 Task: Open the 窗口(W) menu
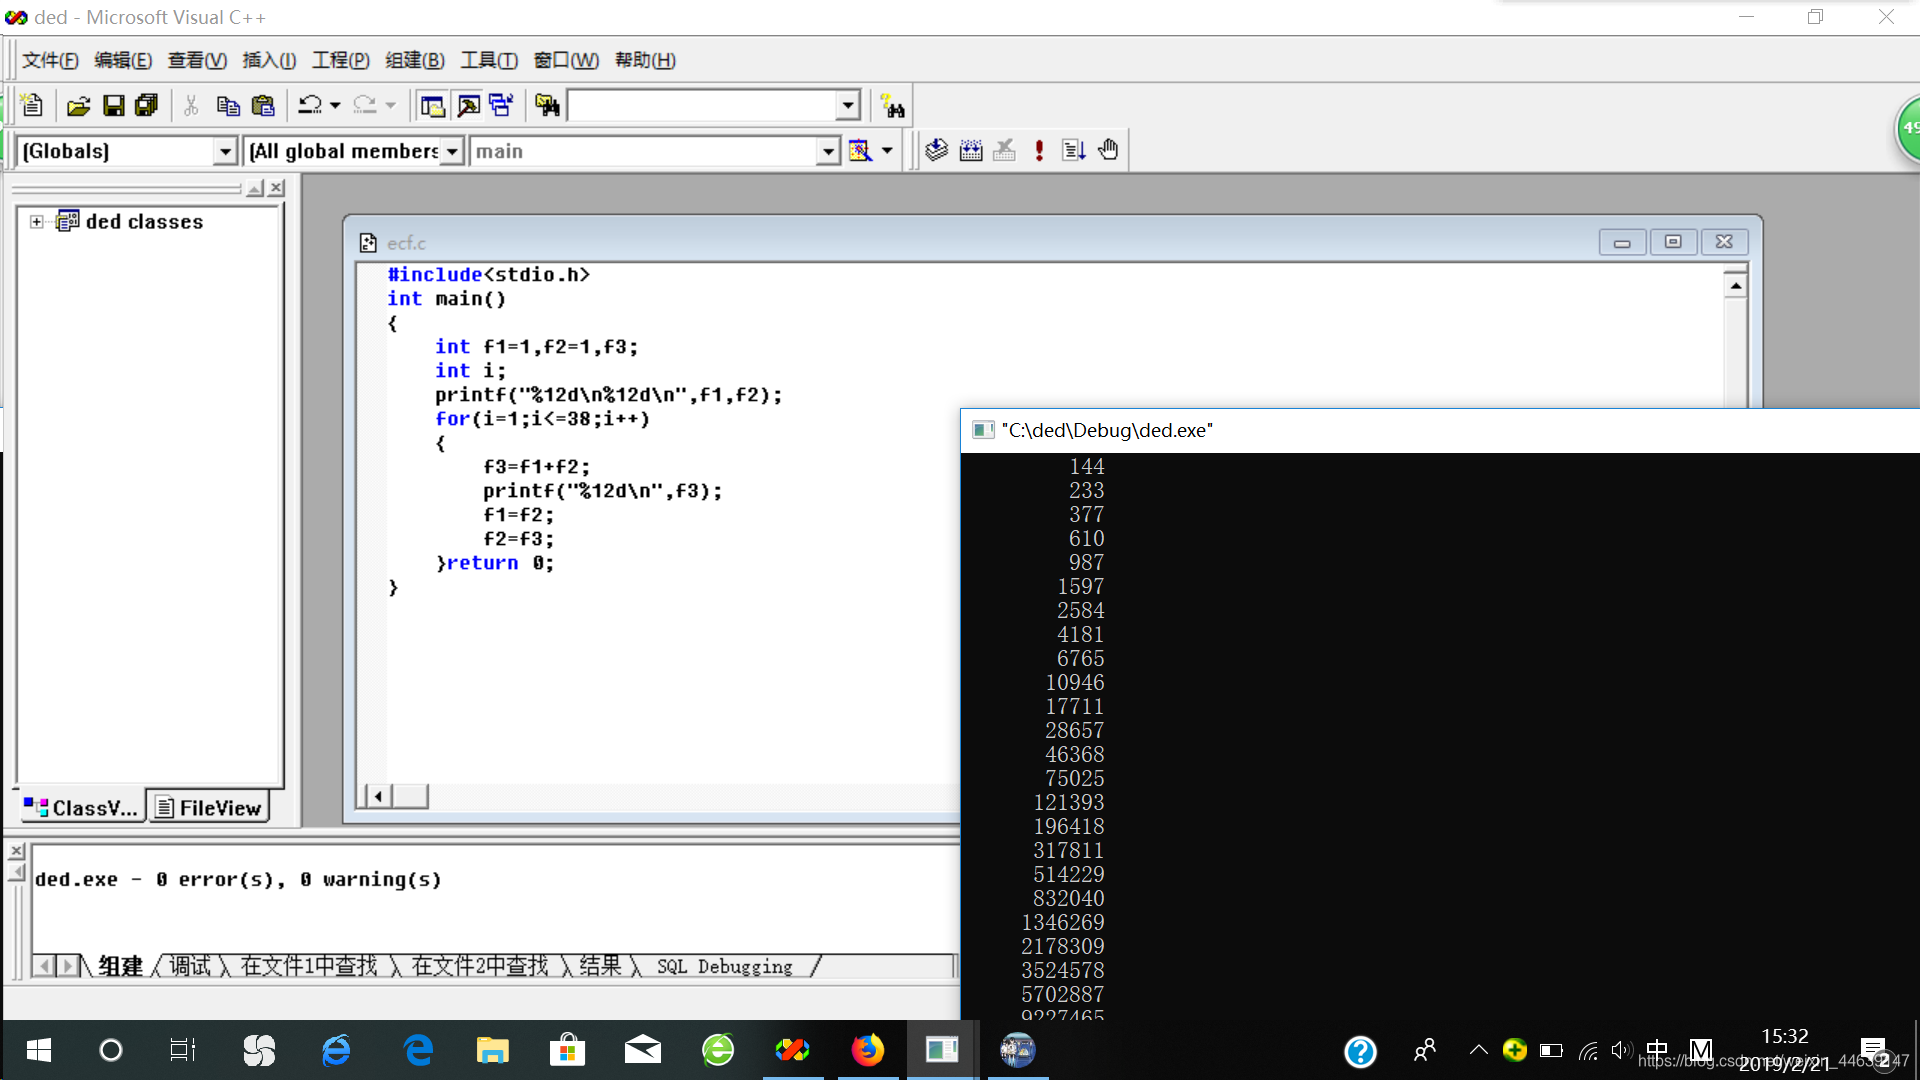tap(566, 60)
